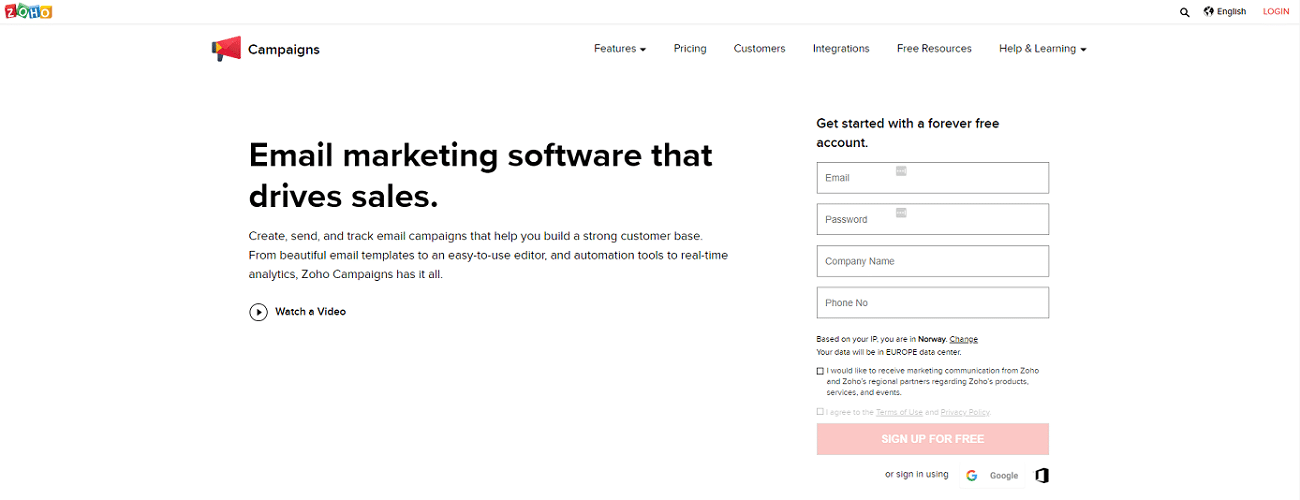Screen dimensions: 1300x500
Task: Click the Office 365 sign-in icon
Action: coord(1041,475)
